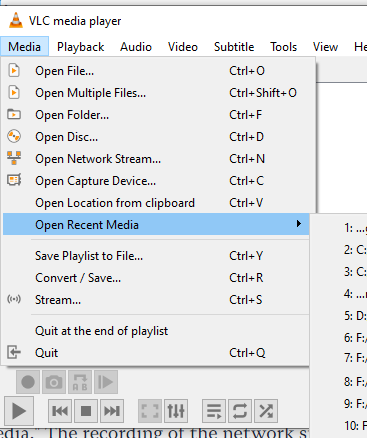Click the Stream broadcast icon

[14, 299]
